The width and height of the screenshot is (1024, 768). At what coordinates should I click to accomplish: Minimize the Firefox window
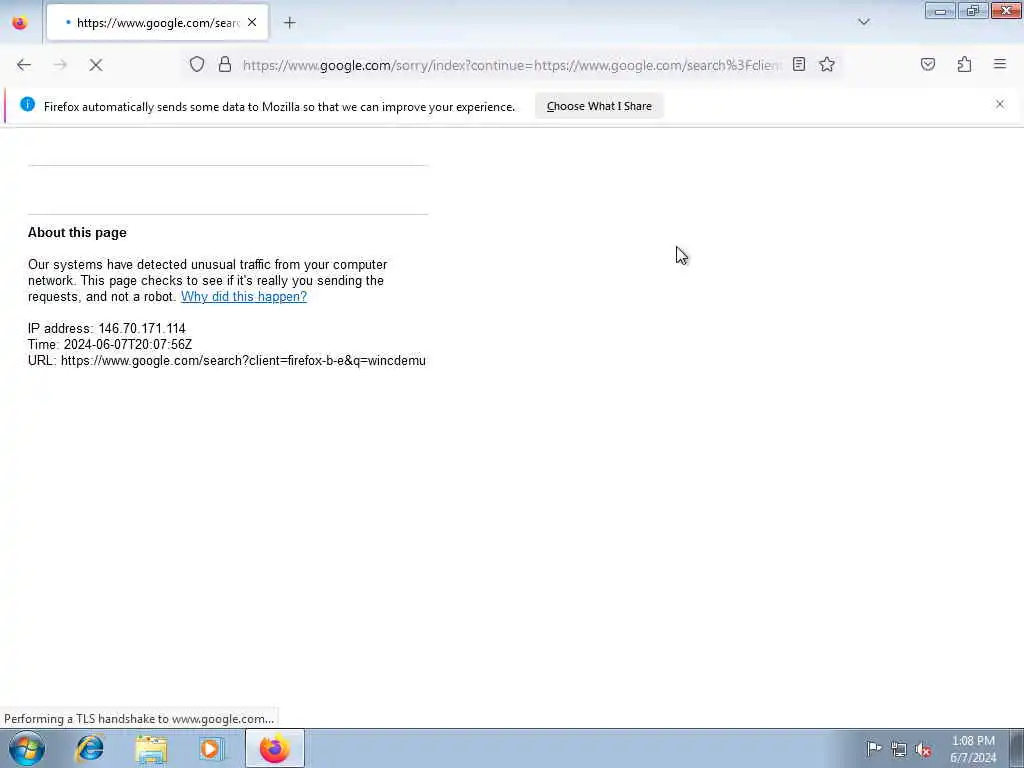tap(940, 11)
